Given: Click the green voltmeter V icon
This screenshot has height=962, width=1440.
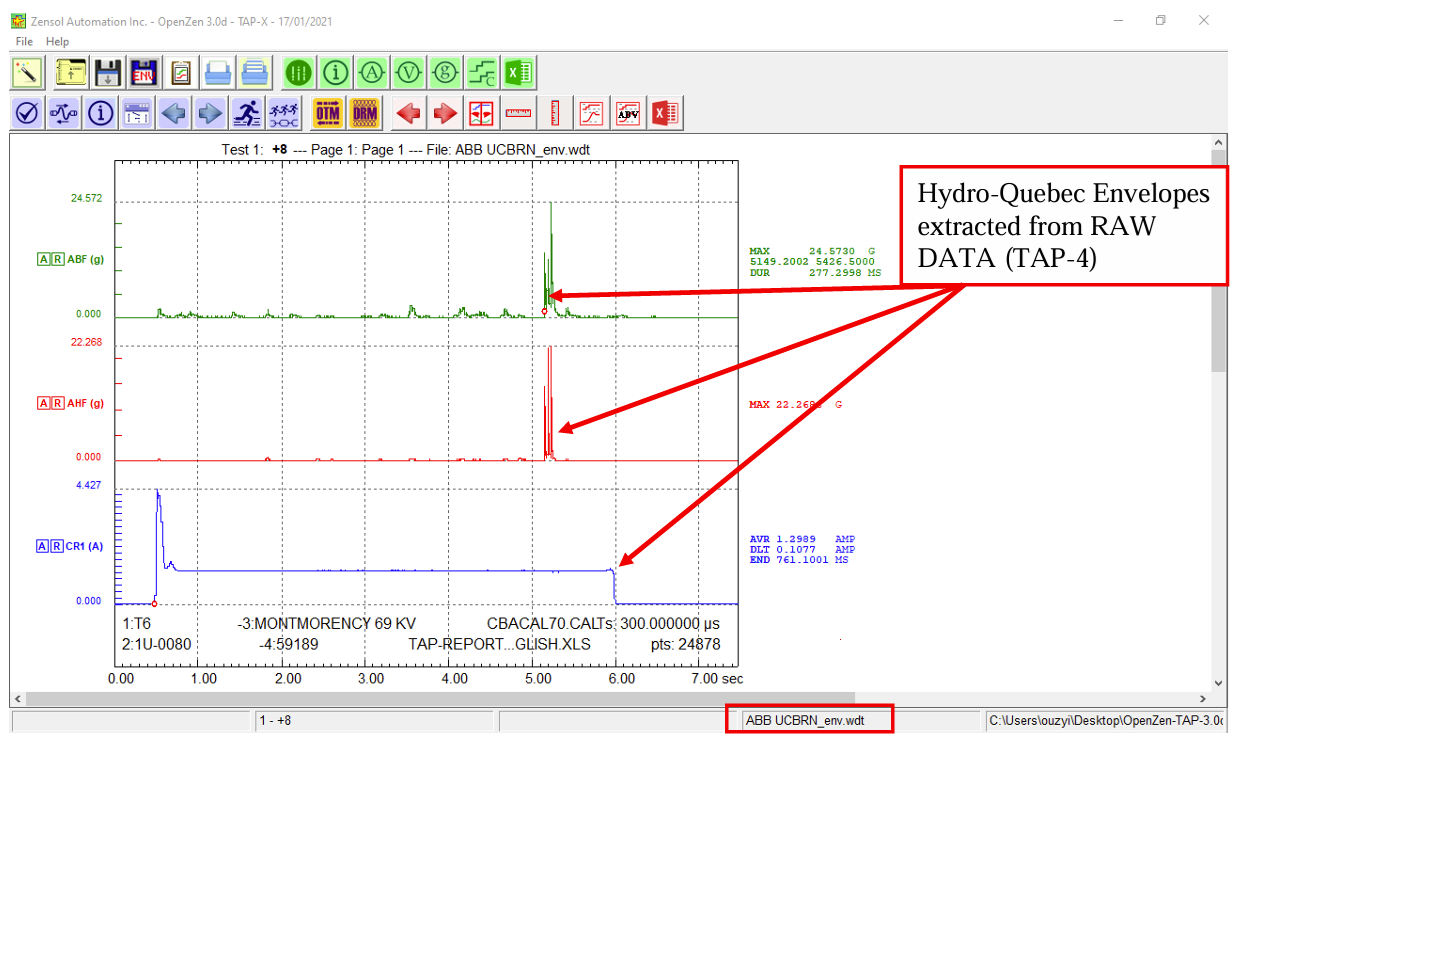Looking at the screenshot, I should click(x=409, y=73).
